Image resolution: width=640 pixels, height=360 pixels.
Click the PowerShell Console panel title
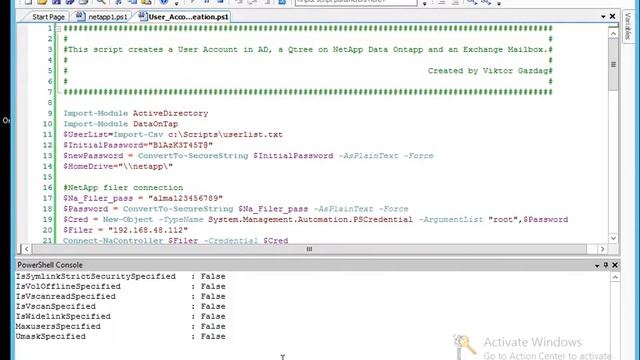pyautogui.click(x=50, y=265)
